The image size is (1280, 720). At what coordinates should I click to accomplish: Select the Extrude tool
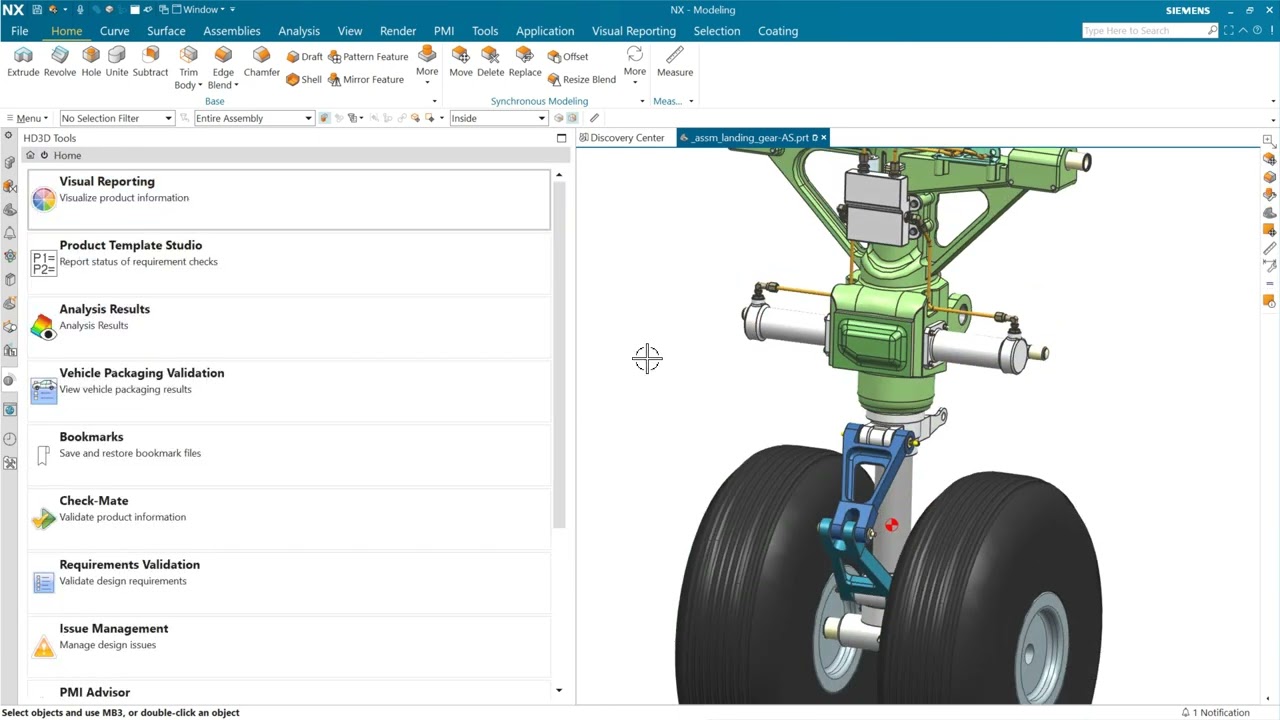pyautogui.click(x=23, y=61)
